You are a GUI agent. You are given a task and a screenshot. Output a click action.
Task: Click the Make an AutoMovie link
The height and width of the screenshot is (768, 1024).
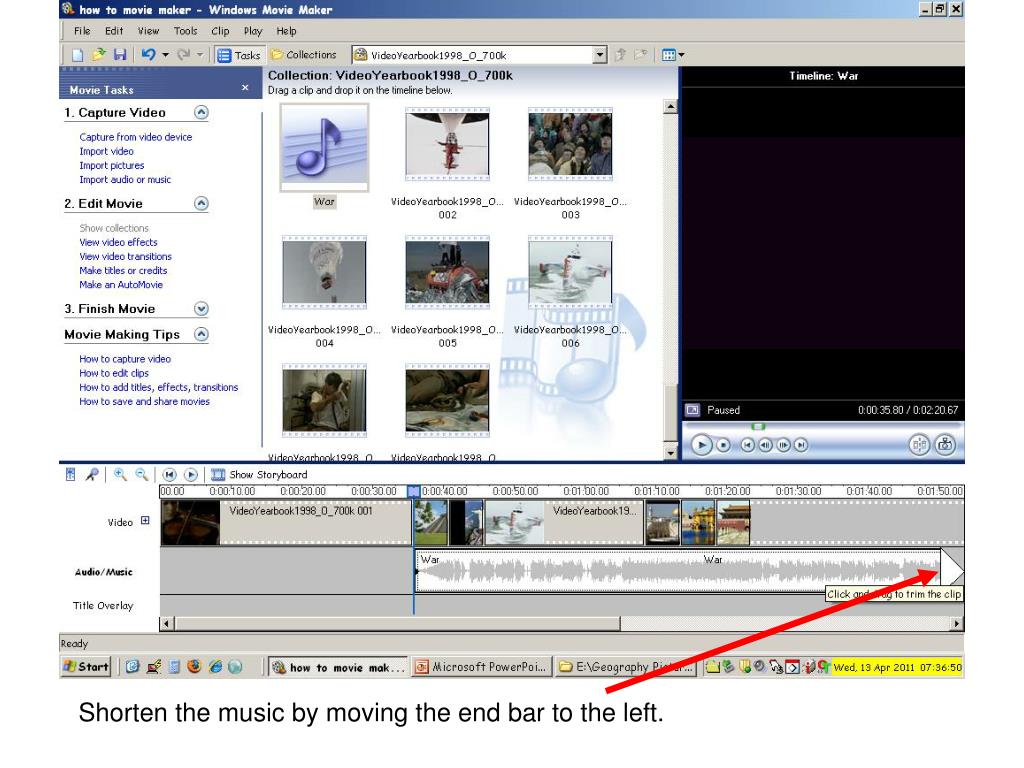click(x=121, y=285)
